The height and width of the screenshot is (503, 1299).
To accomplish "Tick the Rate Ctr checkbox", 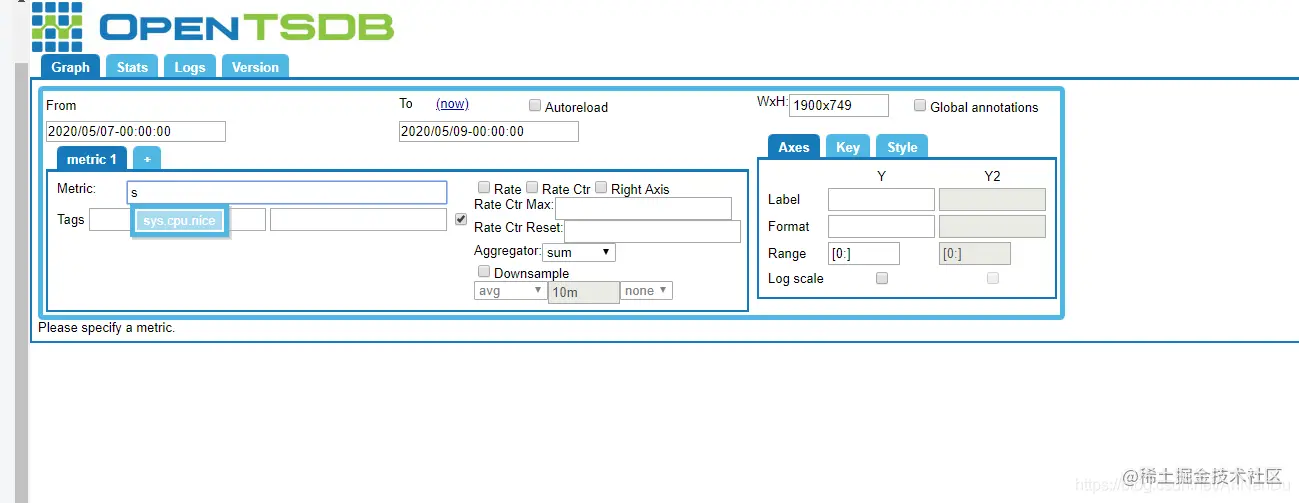I will (532, 187).
